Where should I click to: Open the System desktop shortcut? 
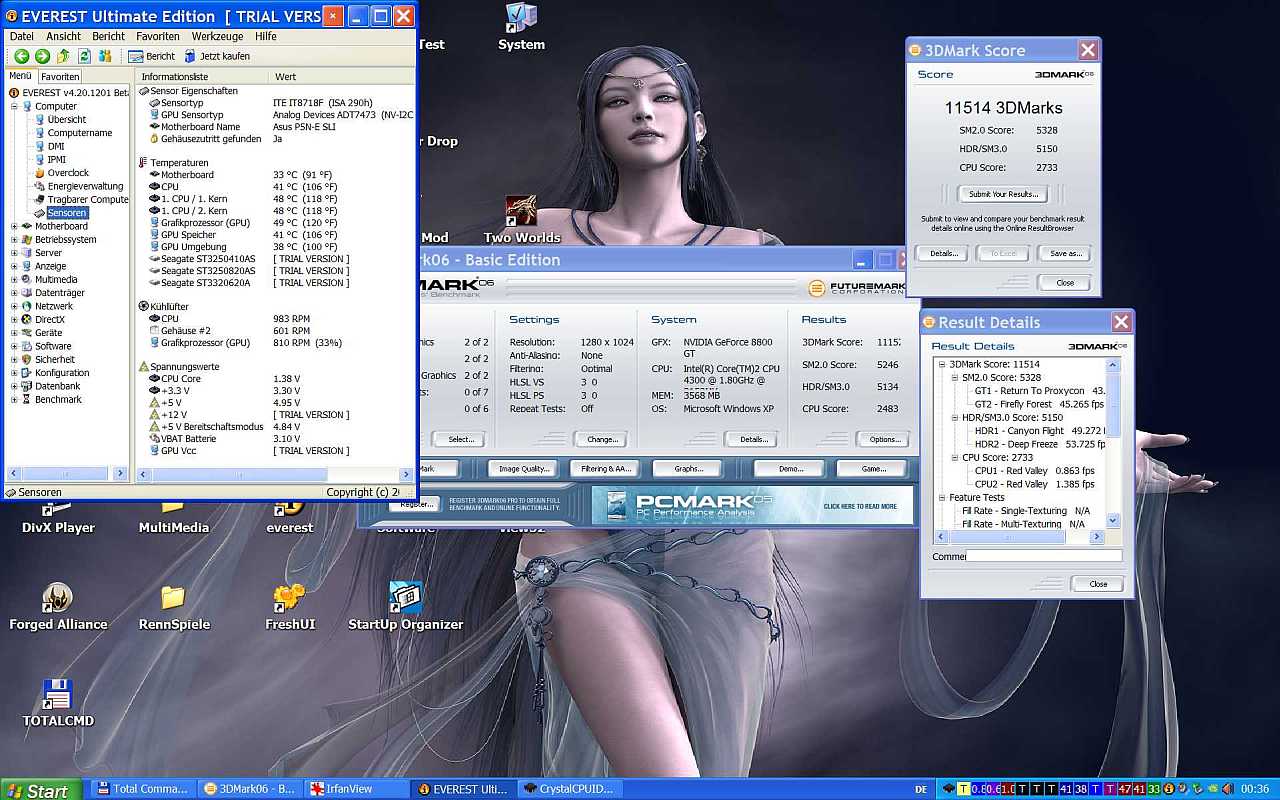click(x=521, y=27)
